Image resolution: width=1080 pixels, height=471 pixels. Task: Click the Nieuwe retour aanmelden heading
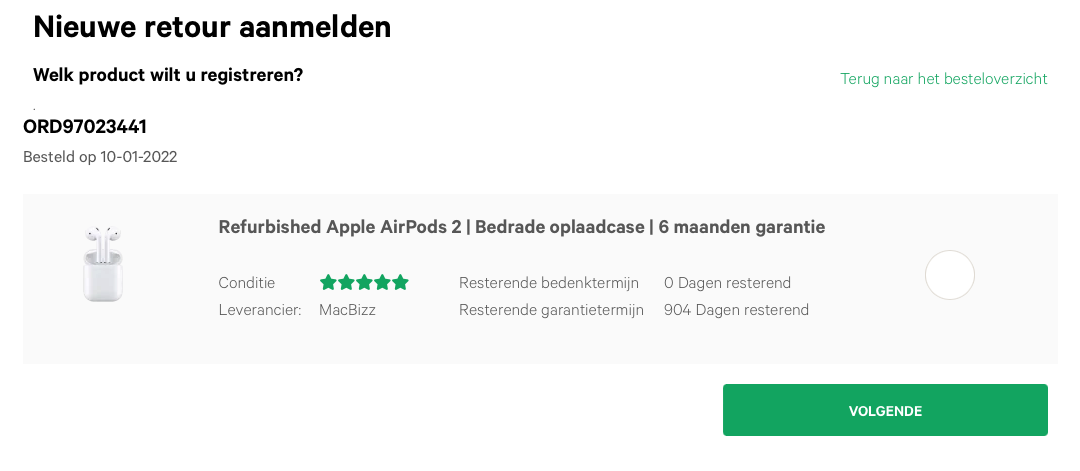(212, 28)
